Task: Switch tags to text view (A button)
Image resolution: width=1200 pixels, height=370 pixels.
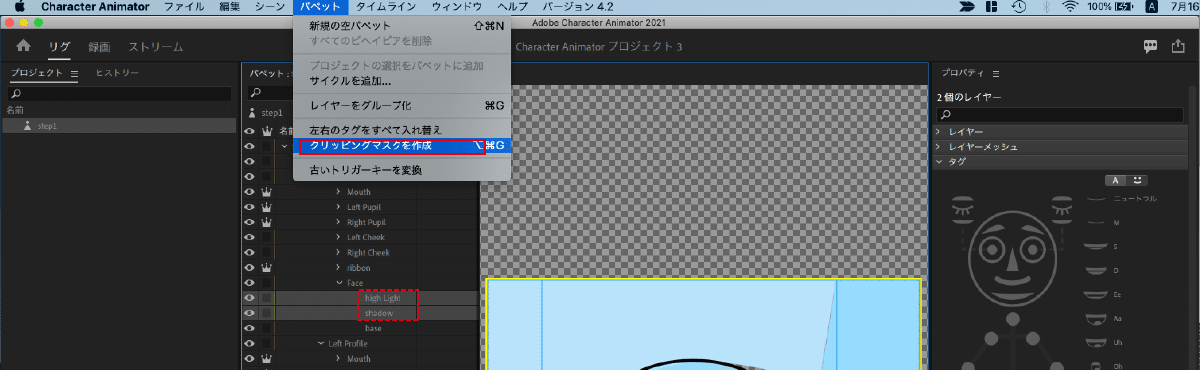Action: 1116,180
